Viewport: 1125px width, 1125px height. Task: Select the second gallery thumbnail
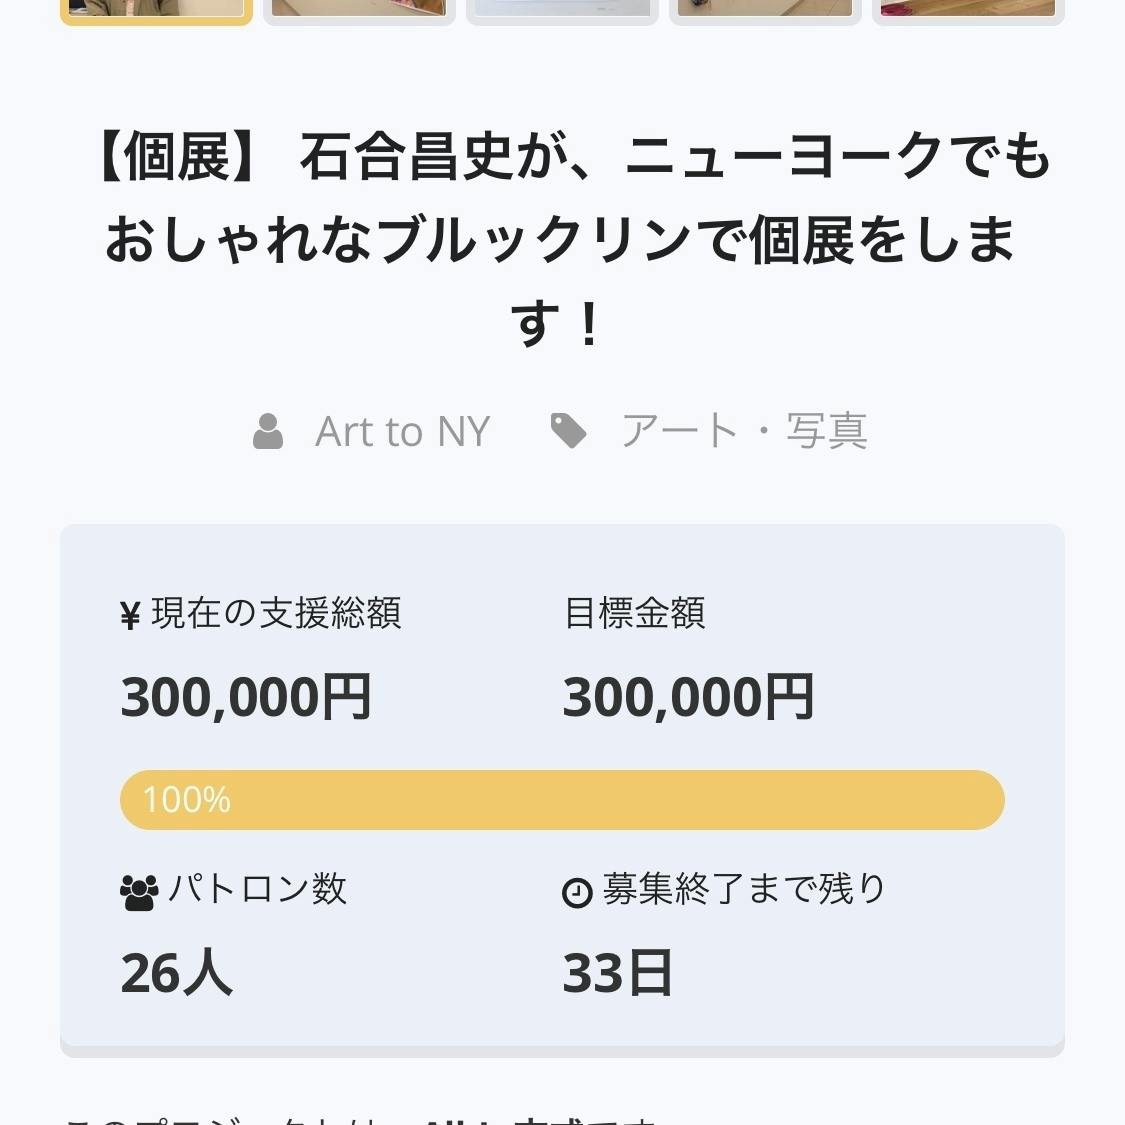(x=359, y=9)
